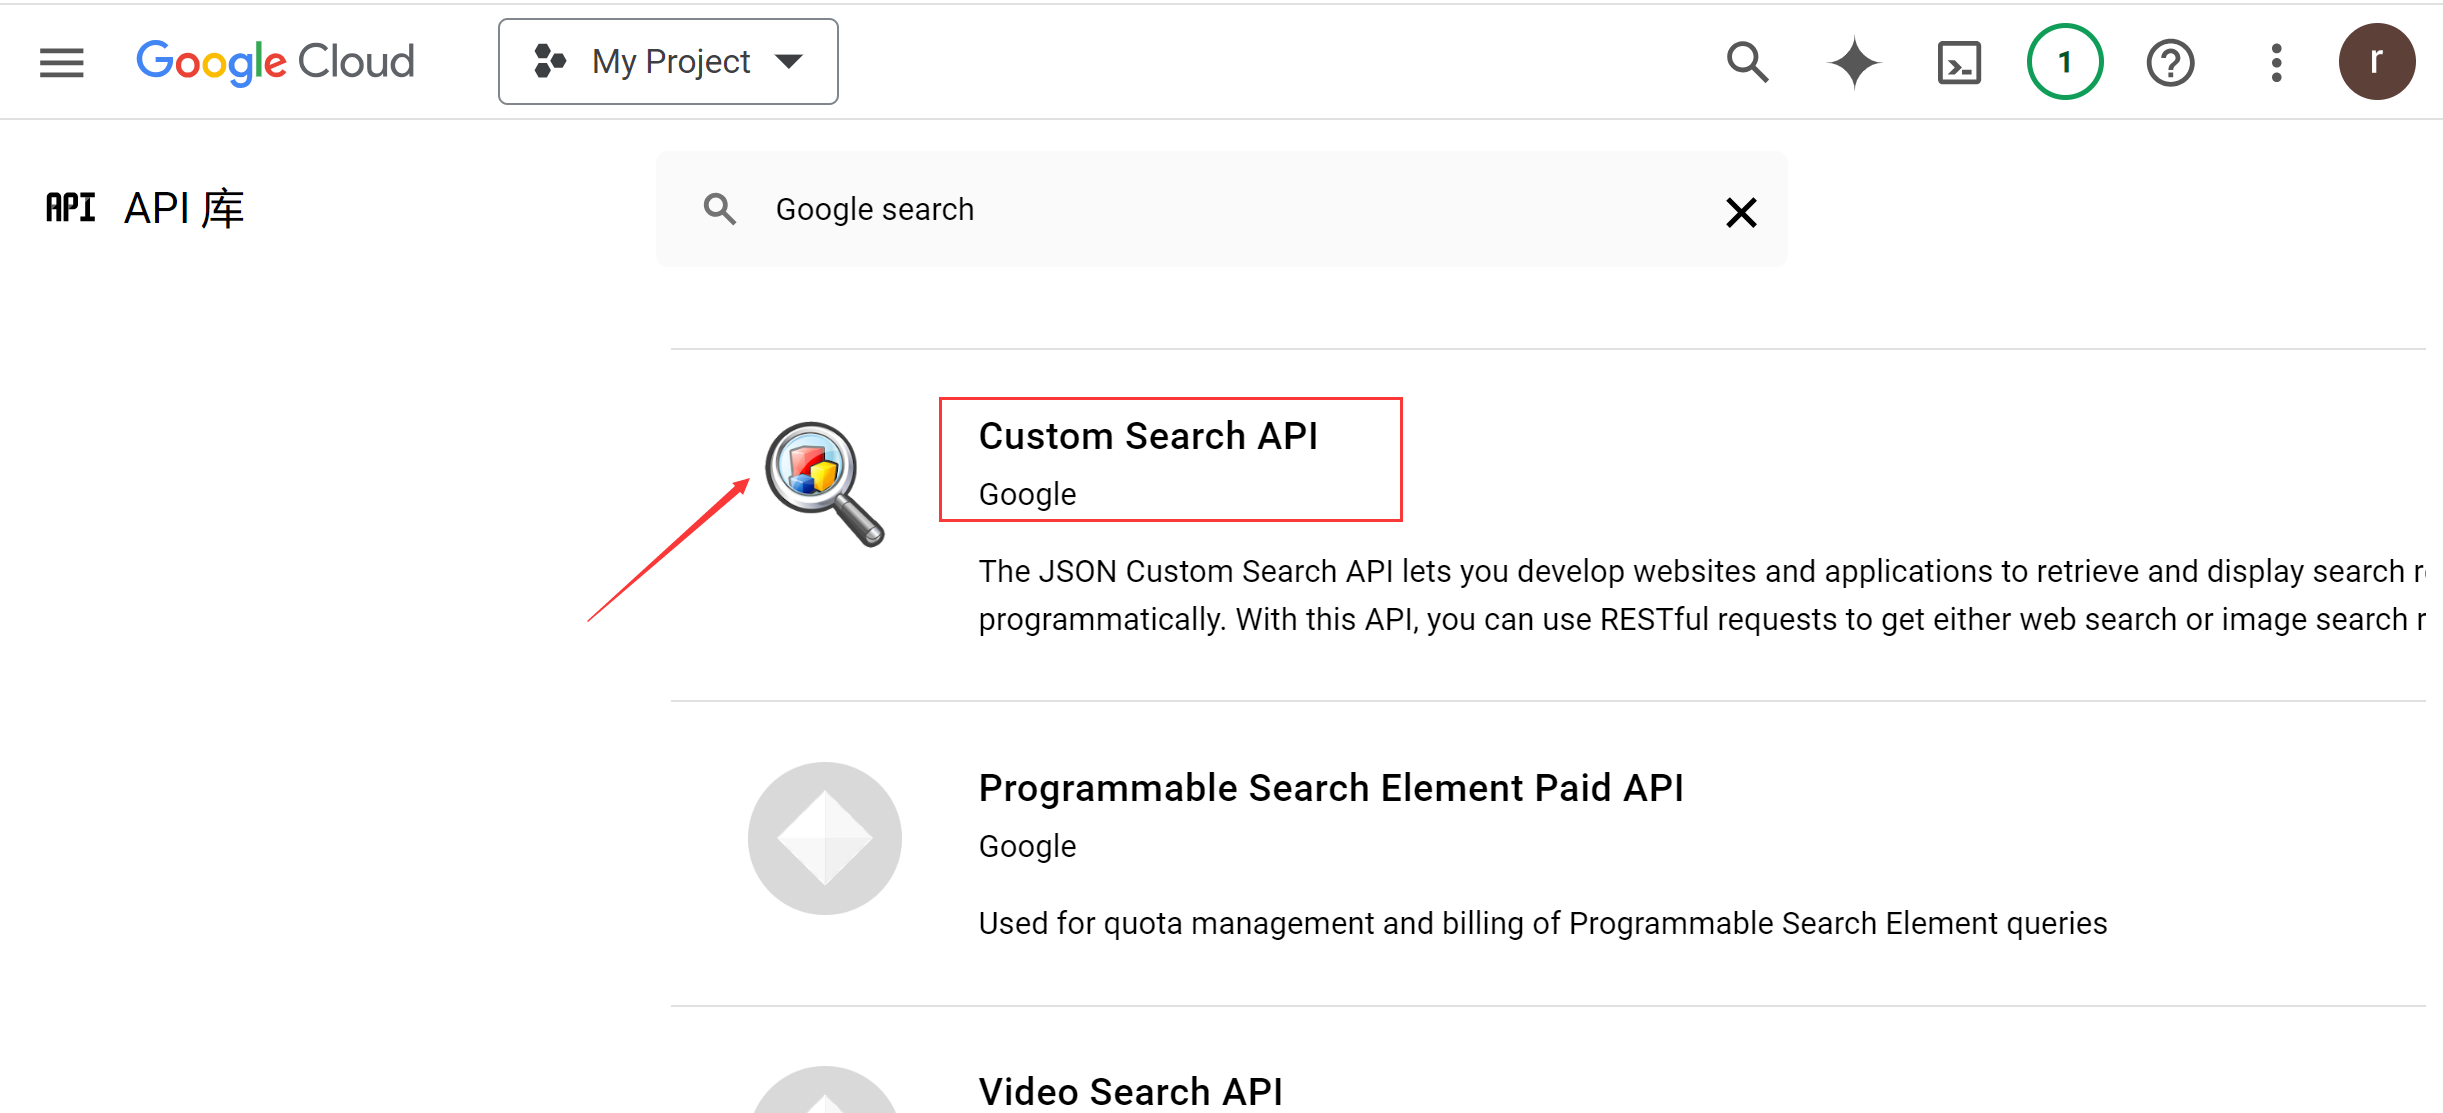Click the API 库 page heading
The height and width of the screenshot is (1113, 2443).
coord(183,209)
